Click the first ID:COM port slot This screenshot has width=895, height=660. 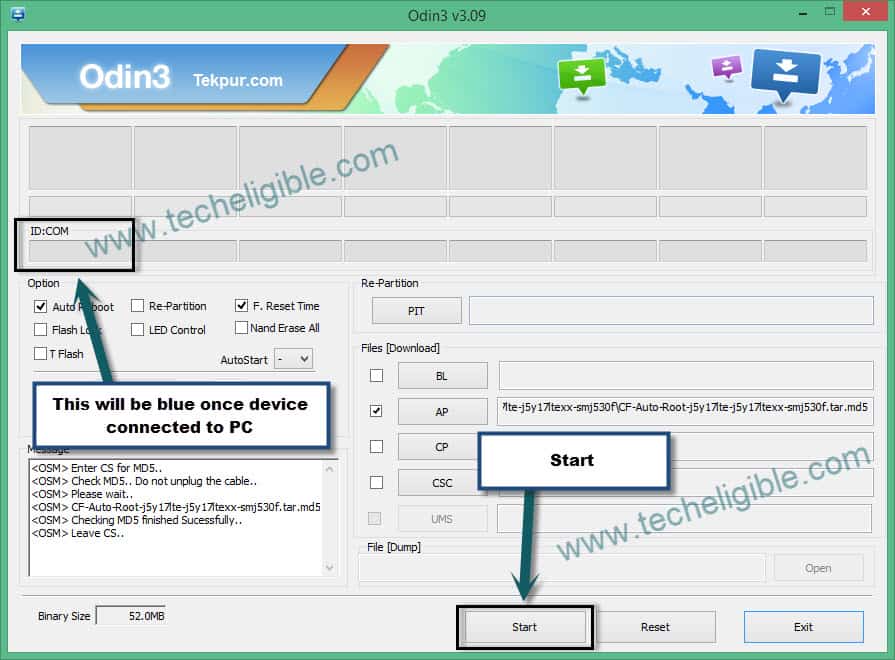click(80, 251)
